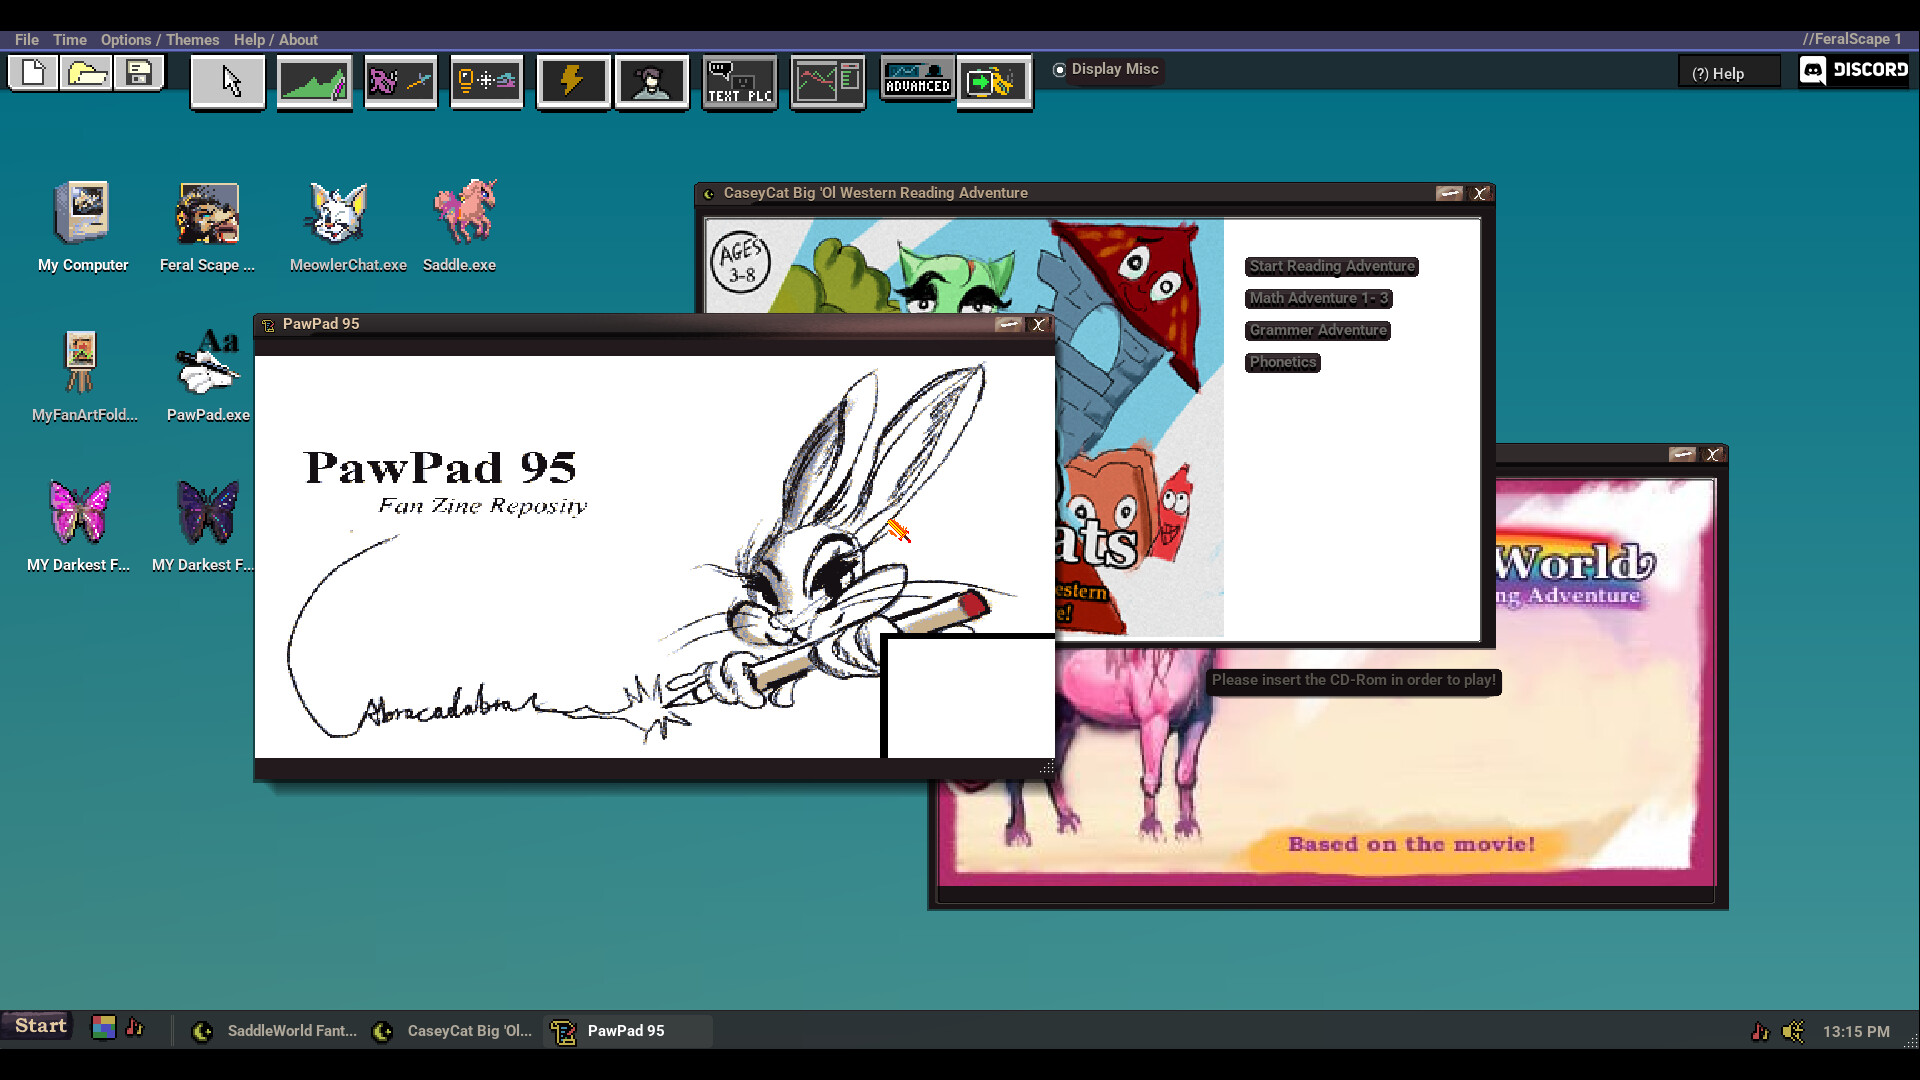The image size is (1920, 1080).
Task: Click the PawPad 95 resize grip corner
Action: tap(1046, 768)
